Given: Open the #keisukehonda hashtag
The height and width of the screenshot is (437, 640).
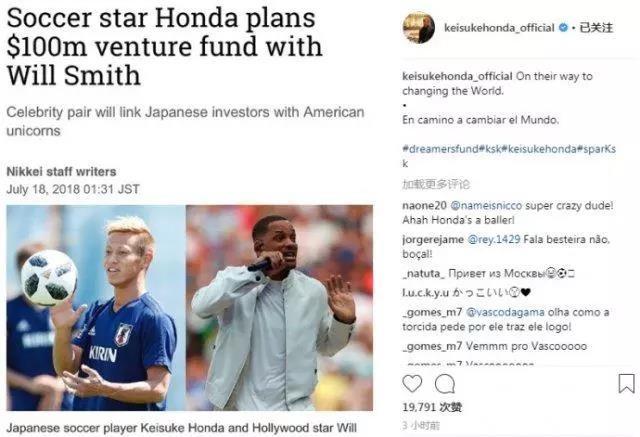Looking at the screenshot, I should (x=539, y=149).
